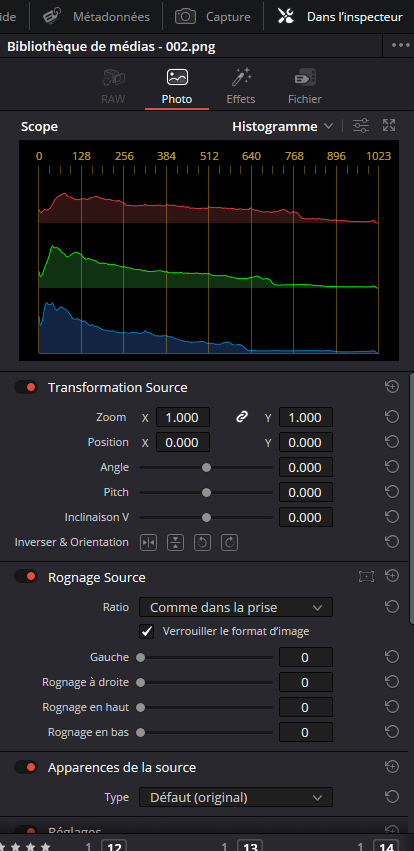414x851 pixels.
Task: Open the scope settings sliders icon
Action: (361, 126)
